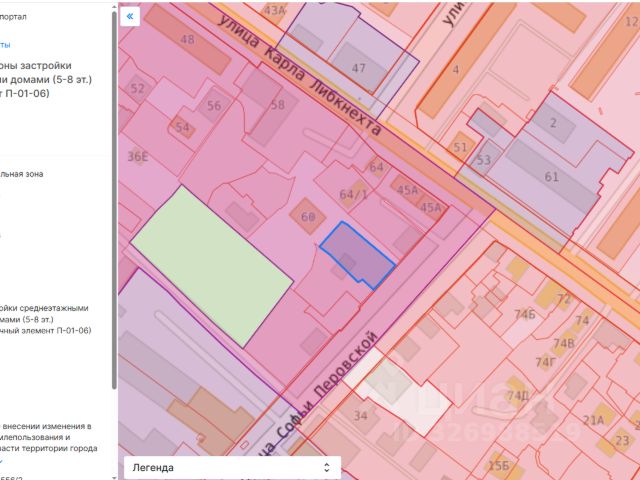The height and width of the screenshot is (480, 640).
Task: Select building 61 on the map
Action: tap(551, 177)
